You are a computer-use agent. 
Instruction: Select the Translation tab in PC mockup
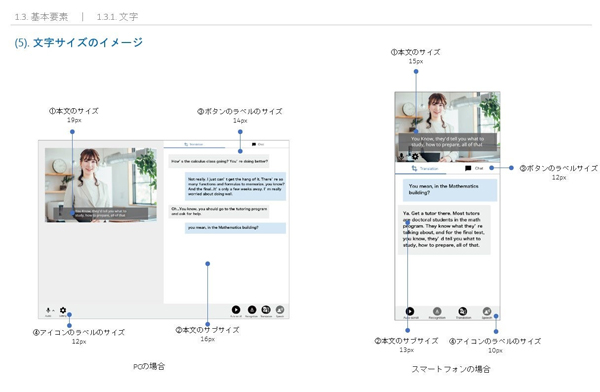click(x=194, y=144)
